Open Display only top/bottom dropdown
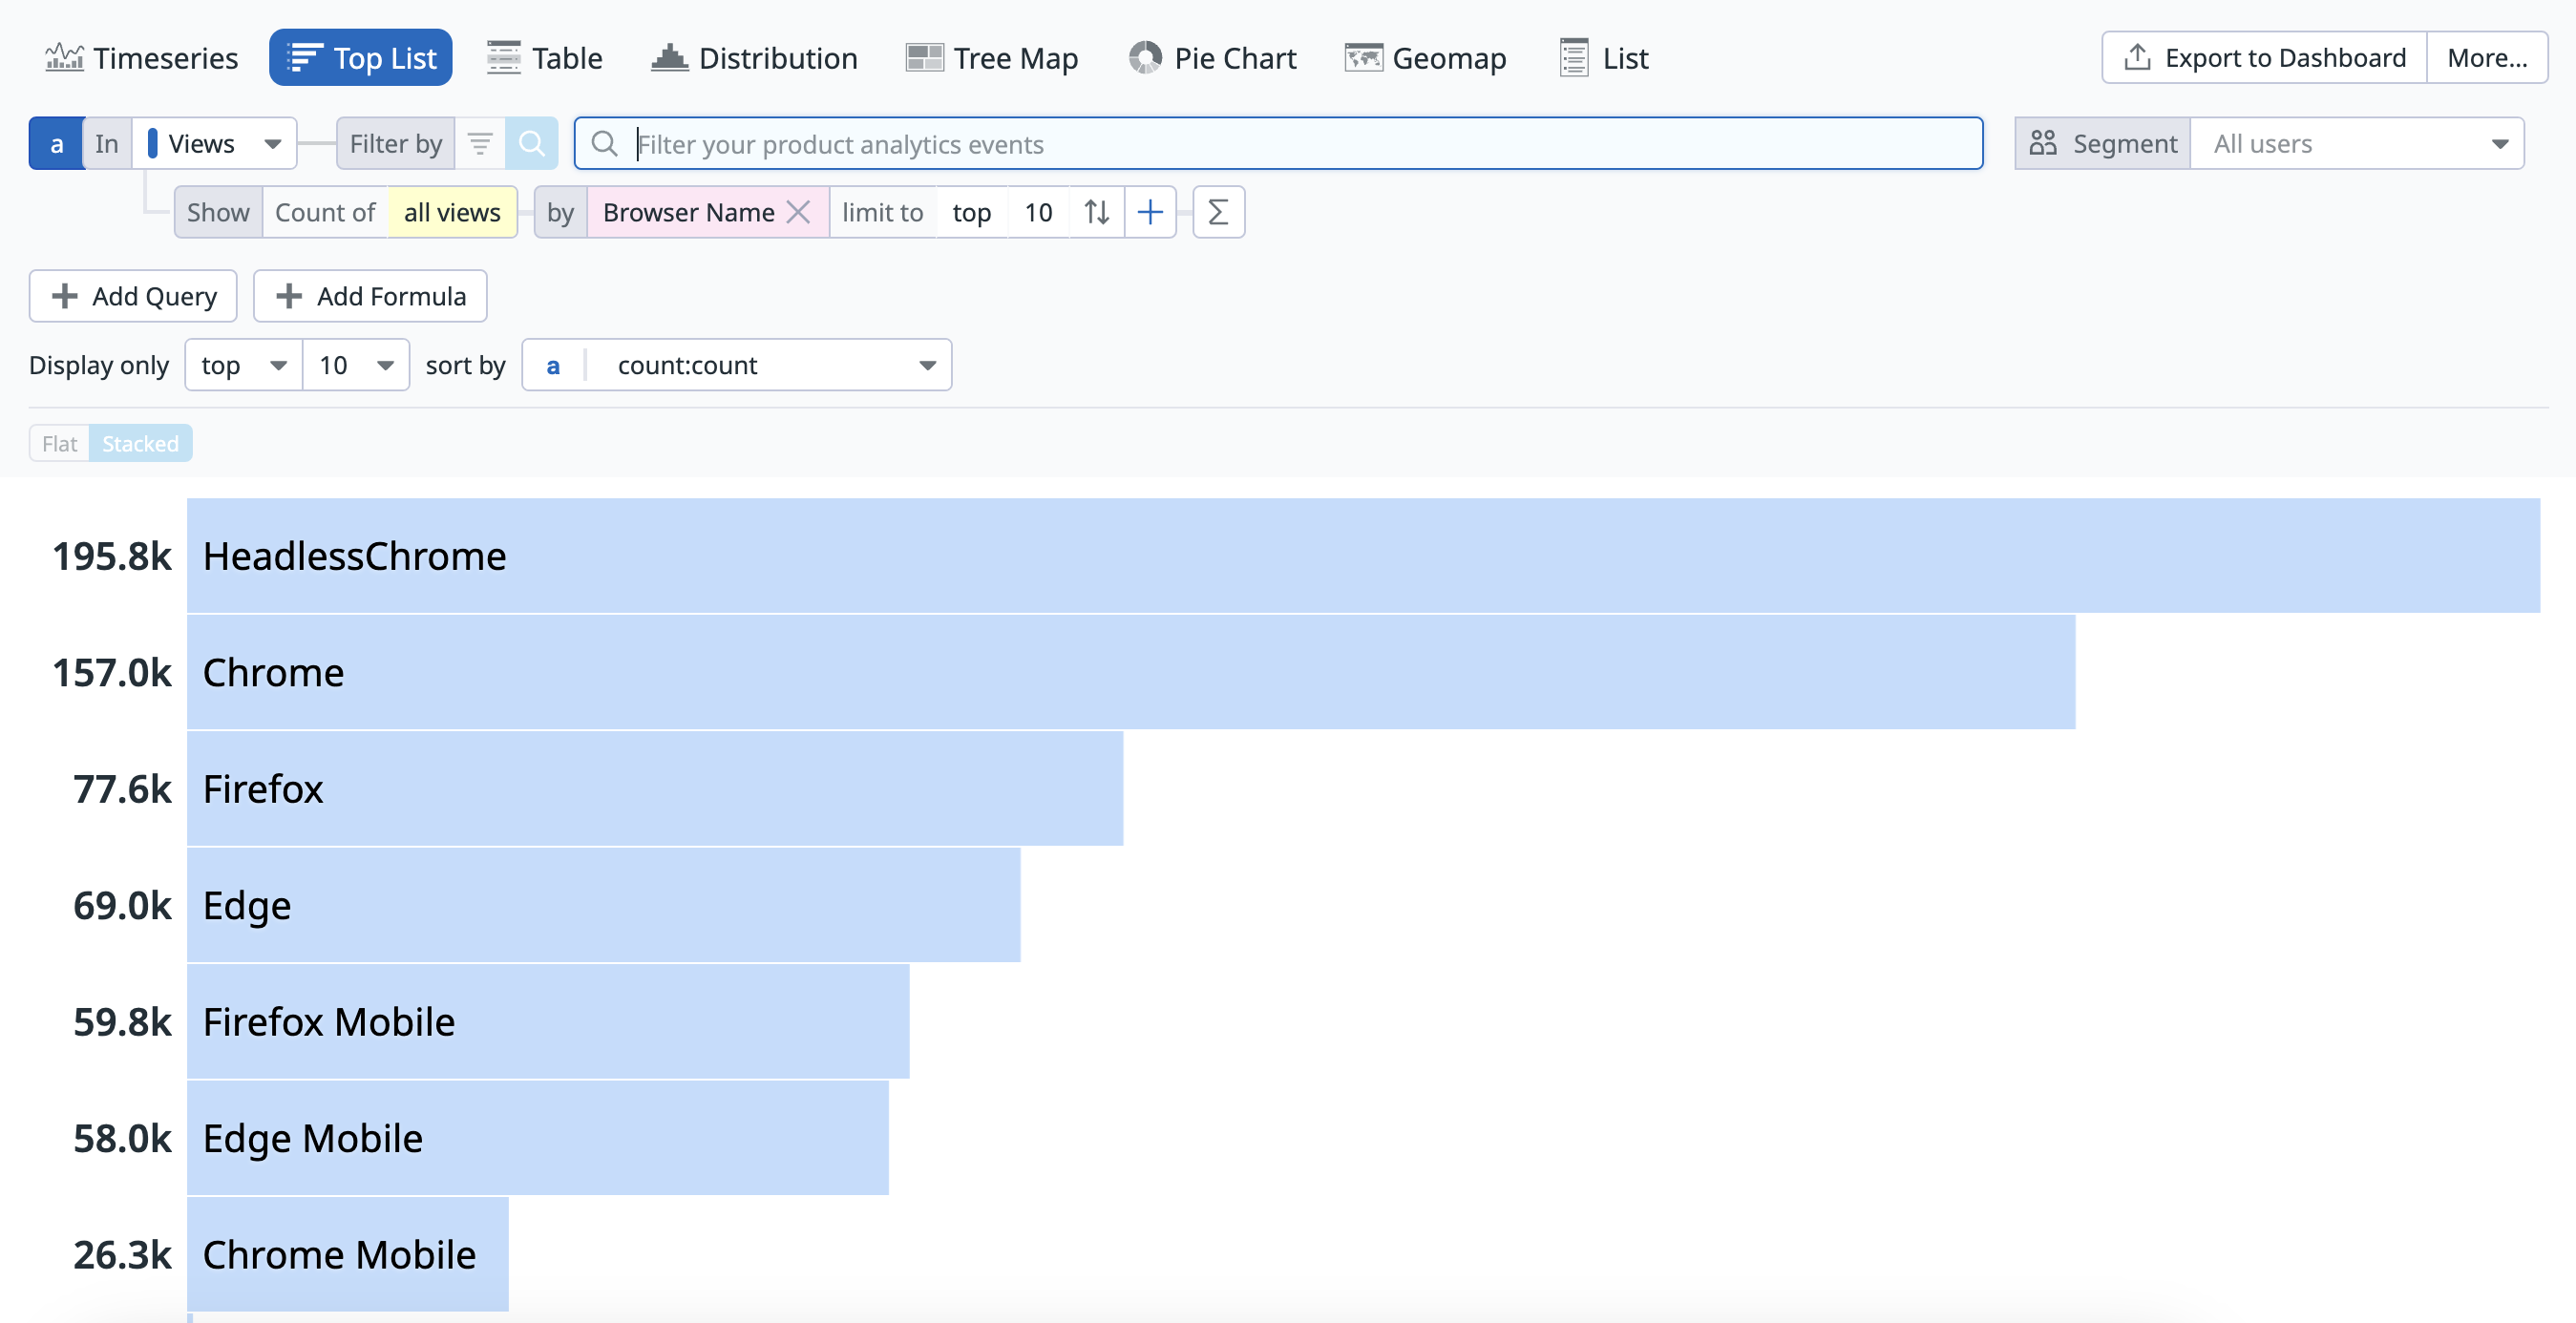This screenshot has width=2576, height=1323. (244, 365)
